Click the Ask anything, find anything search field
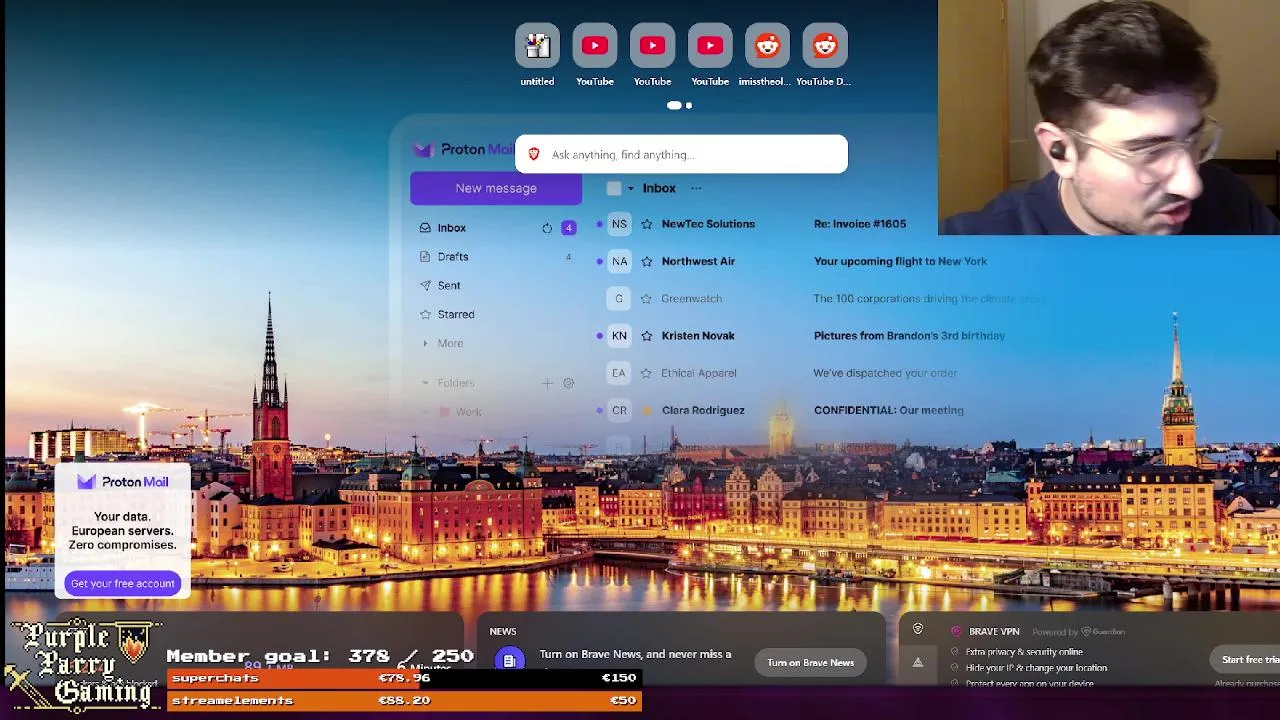The image size is (1280, 720). [681, 154]
